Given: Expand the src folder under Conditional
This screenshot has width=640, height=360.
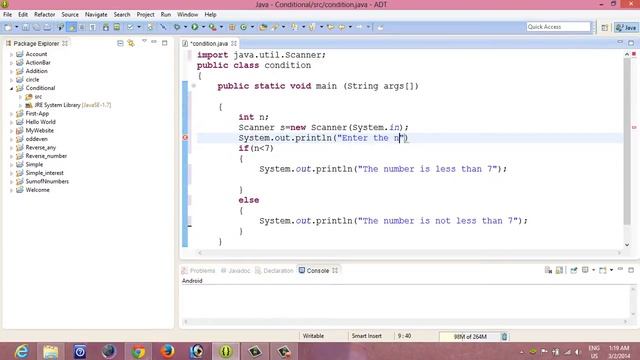Looking at the screenshot, I should [20, 97].
